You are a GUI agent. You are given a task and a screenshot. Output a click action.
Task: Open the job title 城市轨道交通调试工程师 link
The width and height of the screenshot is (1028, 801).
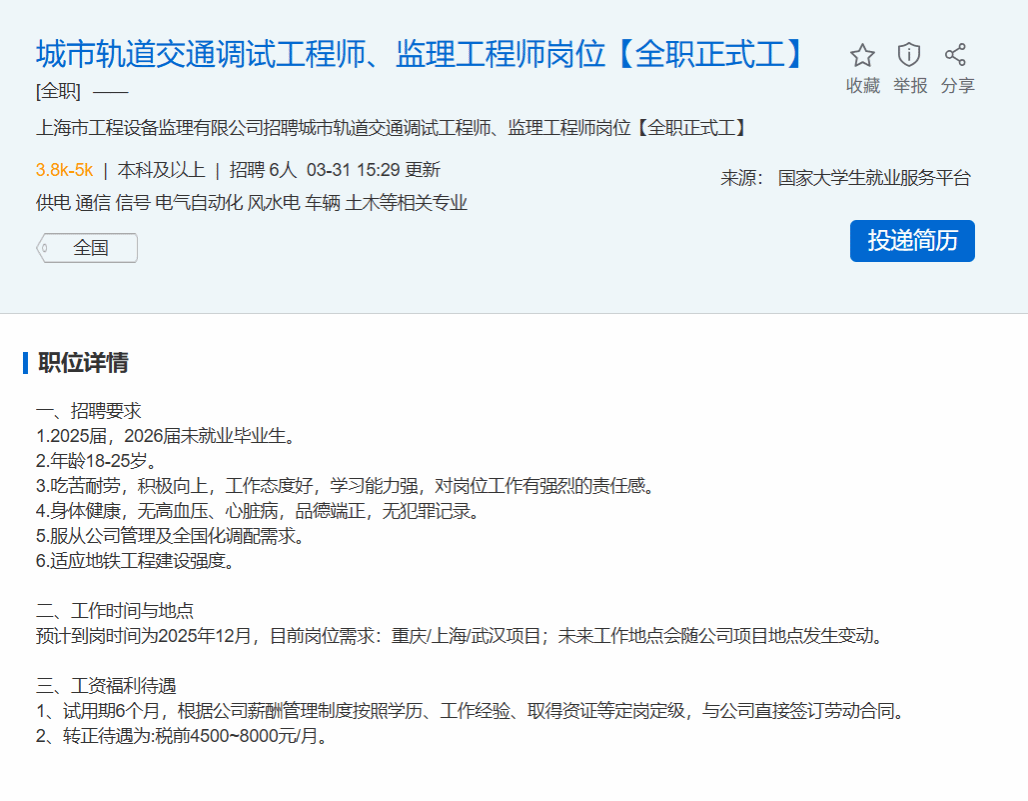click(x=421, y=54)
